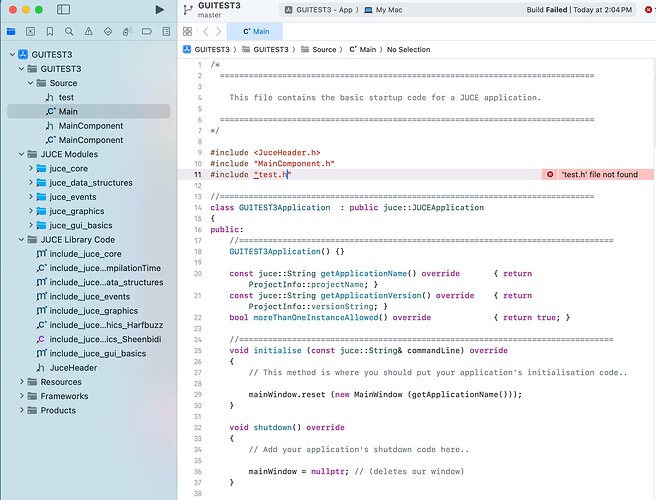Screen dimensions: 656x500
Task: Run the project with the play button
Action: point(159,10)
